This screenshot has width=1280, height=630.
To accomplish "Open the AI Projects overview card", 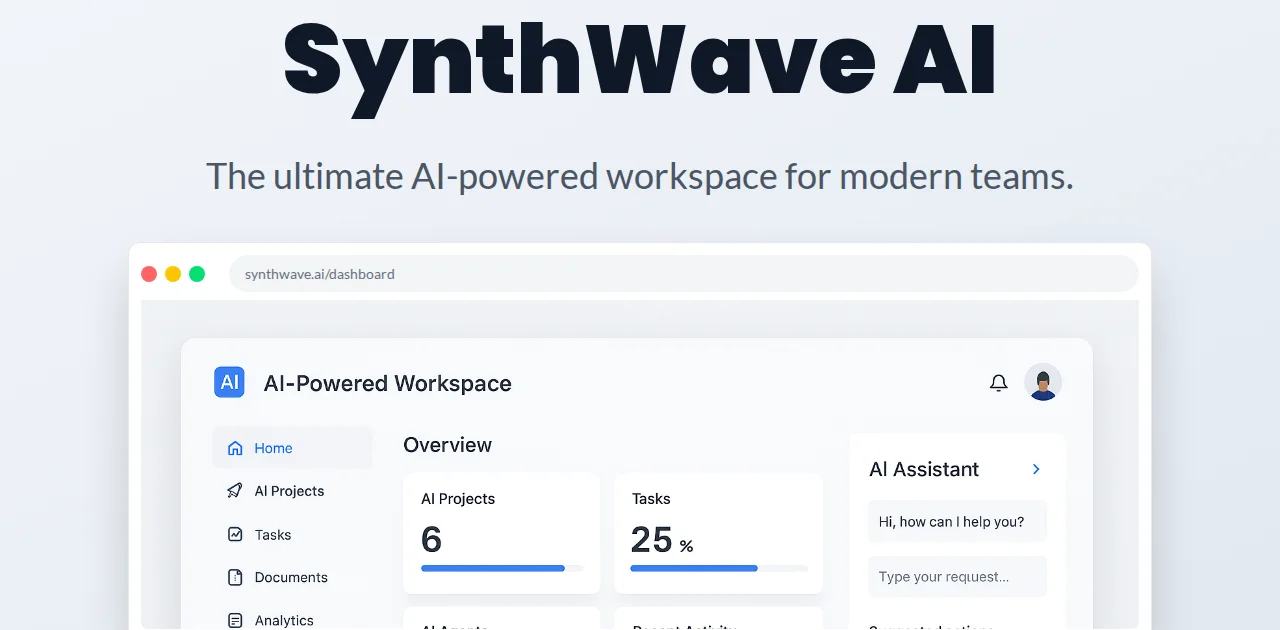I will point(501,532).
